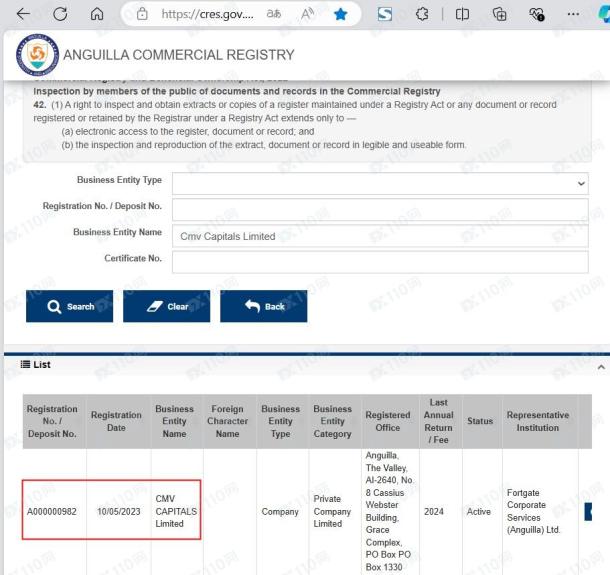Focus the Registration No. / Deposit No. field

pyautogui.click(x=380, y=210)
